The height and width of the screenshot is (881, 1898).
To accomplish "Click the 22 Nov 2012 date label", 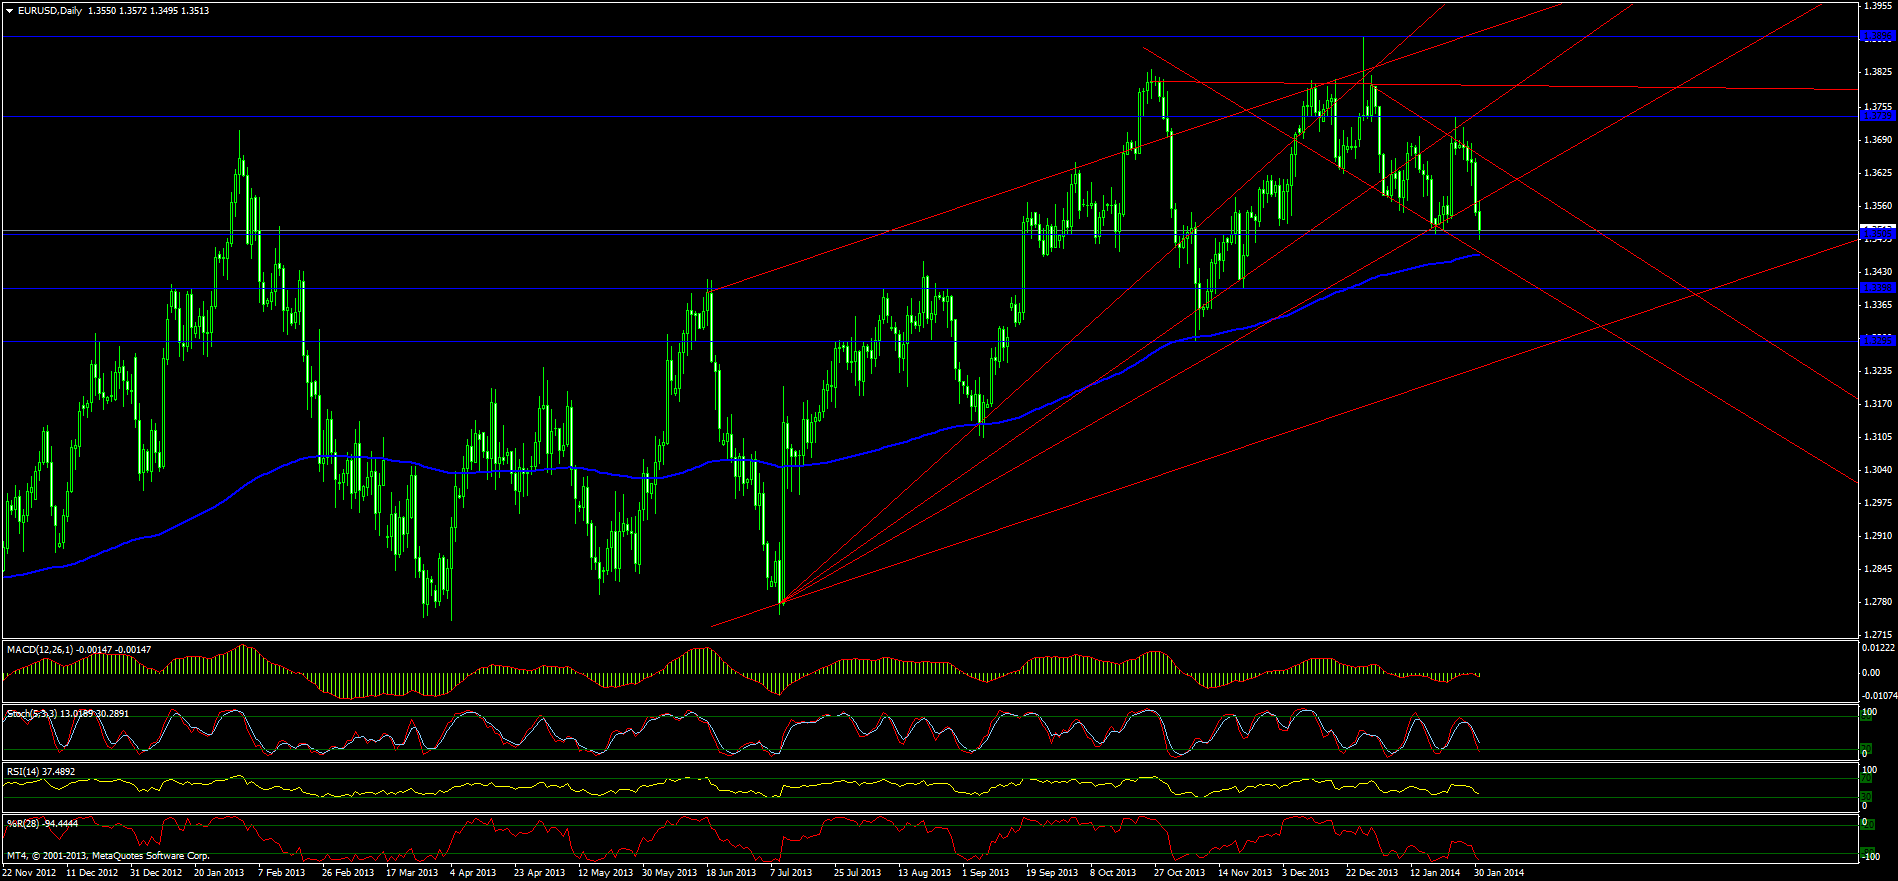I will tap(29, 873).
